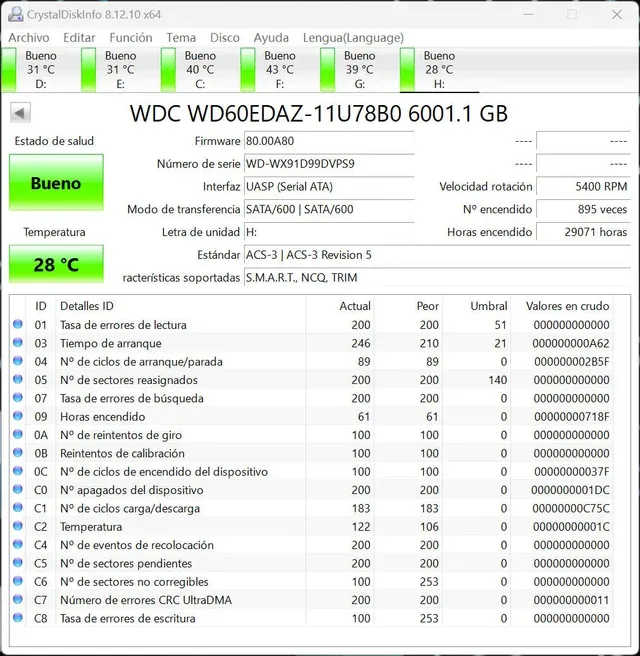Open the Ayuda menu

(x=271, y=38)
